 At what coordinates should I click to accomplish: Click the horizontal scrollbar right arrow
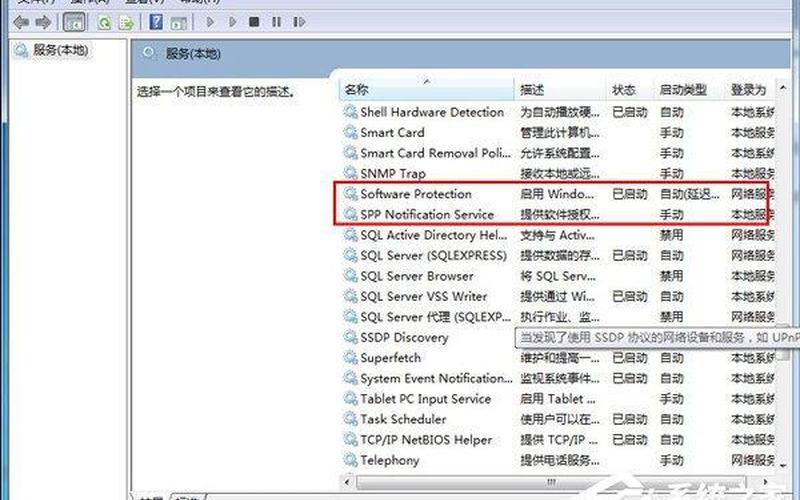tap(765, 481)
